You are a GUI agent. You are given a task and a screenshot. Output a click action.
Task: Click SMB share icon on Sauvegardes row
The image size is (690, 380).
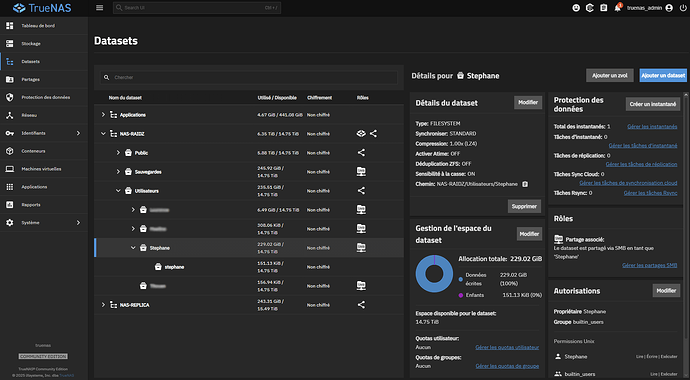361,172
